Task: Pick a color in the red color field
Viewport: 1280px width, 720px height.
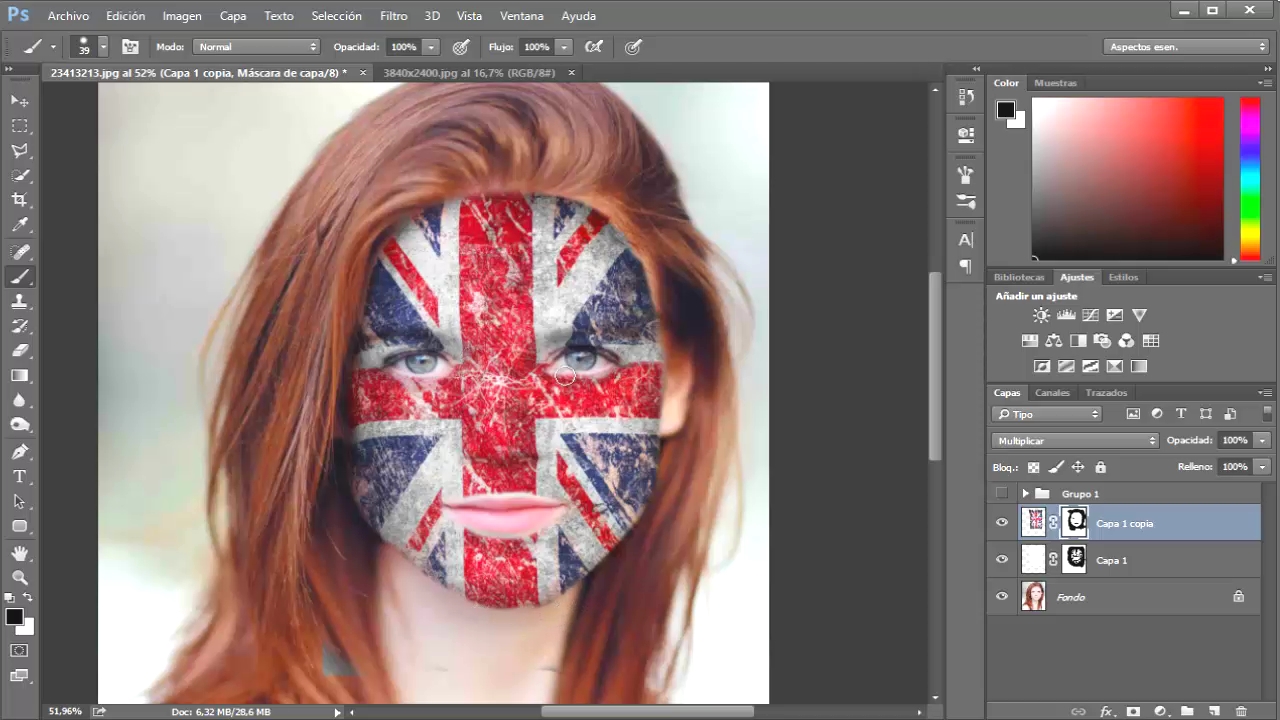Action: click(1128, 179)
